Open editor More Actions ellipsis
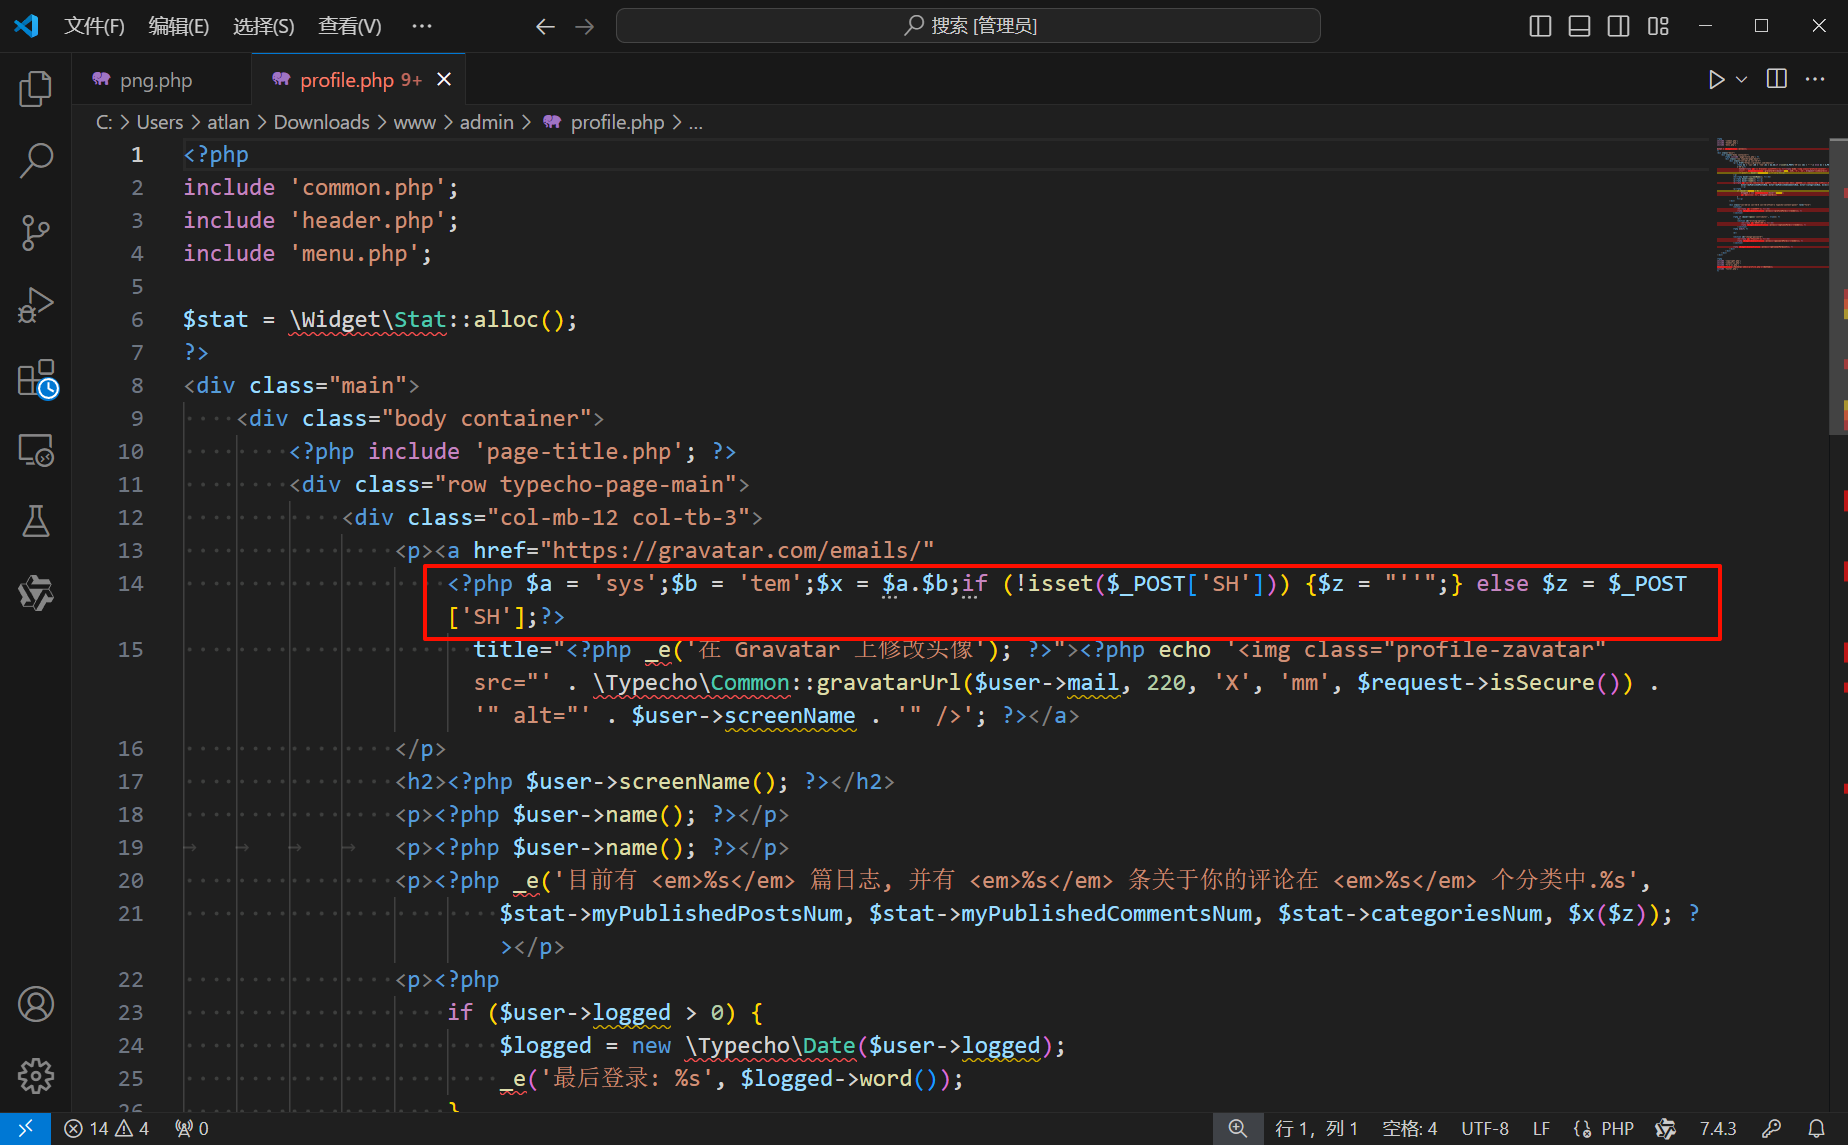 1815,79
